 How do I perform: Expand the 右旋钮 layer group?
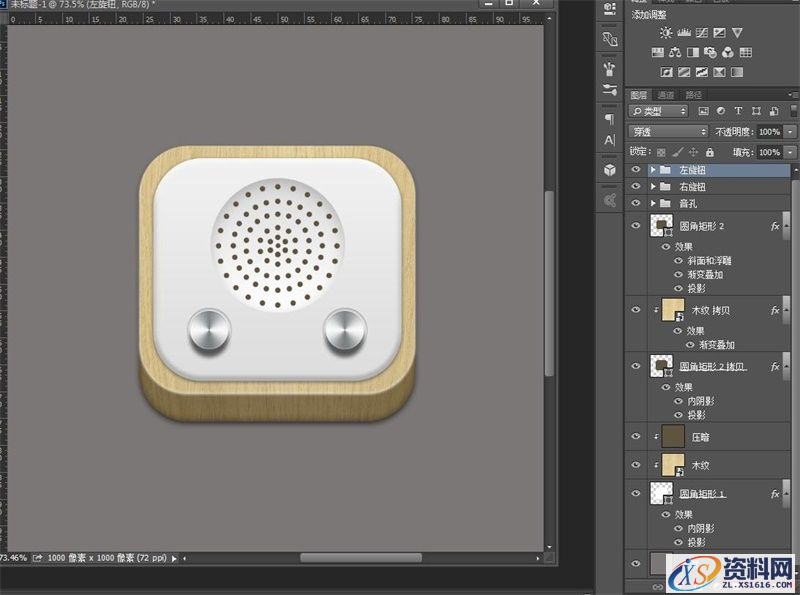(x=653, y=187)
